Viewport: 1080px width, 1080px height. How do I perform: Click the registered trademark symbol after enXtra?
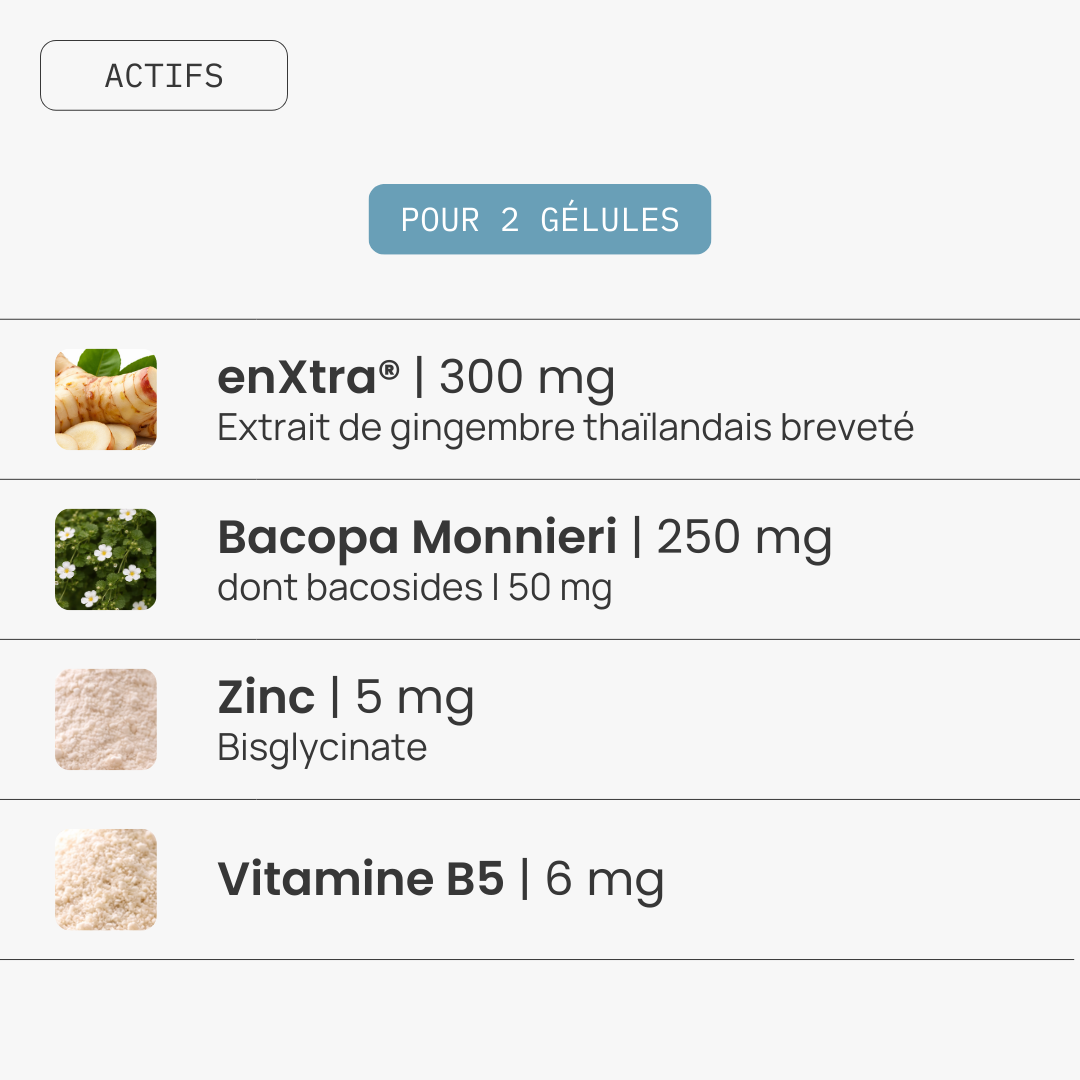389,370
